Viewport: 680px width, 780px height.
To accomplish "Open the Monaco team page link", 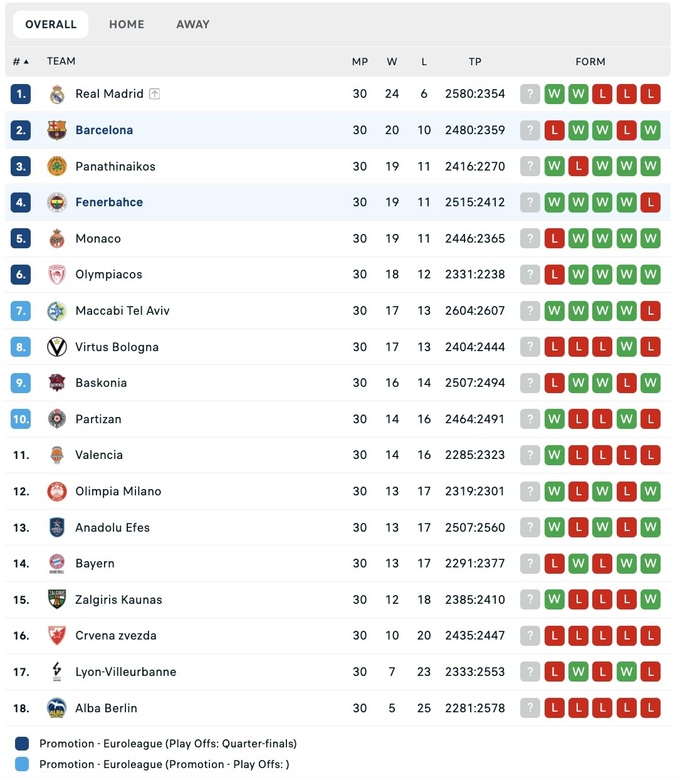I will click(x=98, y=238).
